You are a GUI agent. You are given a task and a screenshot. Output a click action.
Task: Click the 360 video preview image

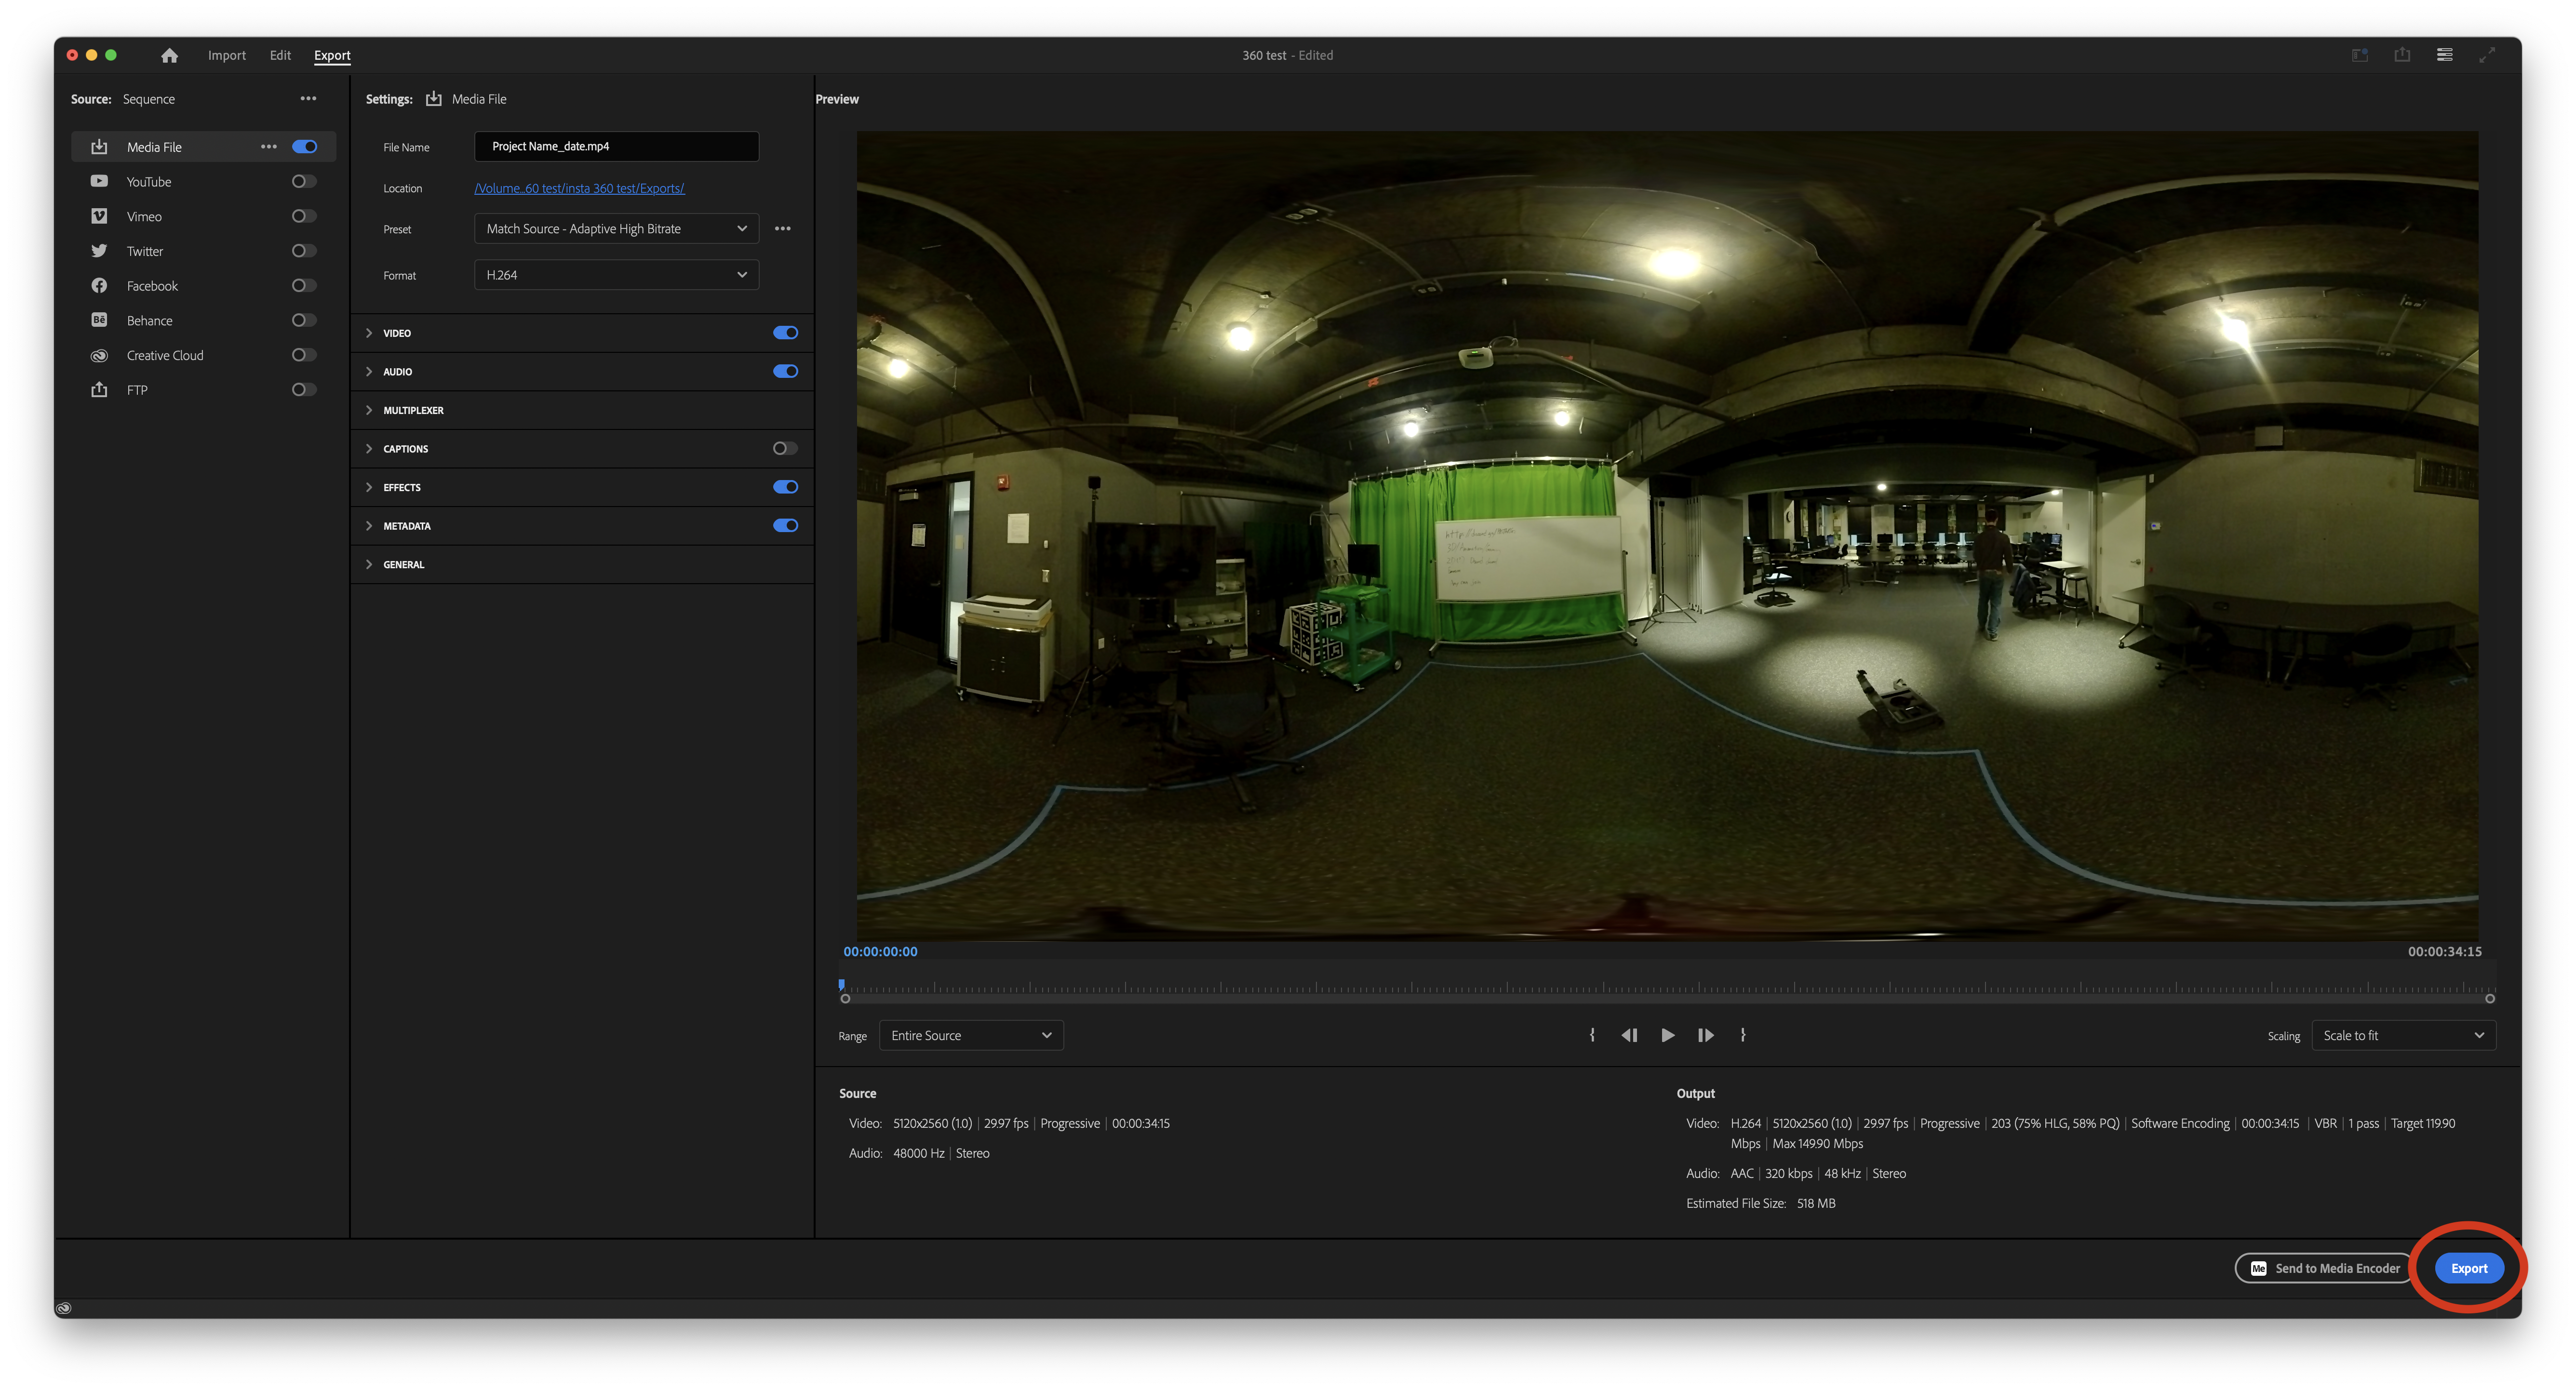coord(1667,535)
